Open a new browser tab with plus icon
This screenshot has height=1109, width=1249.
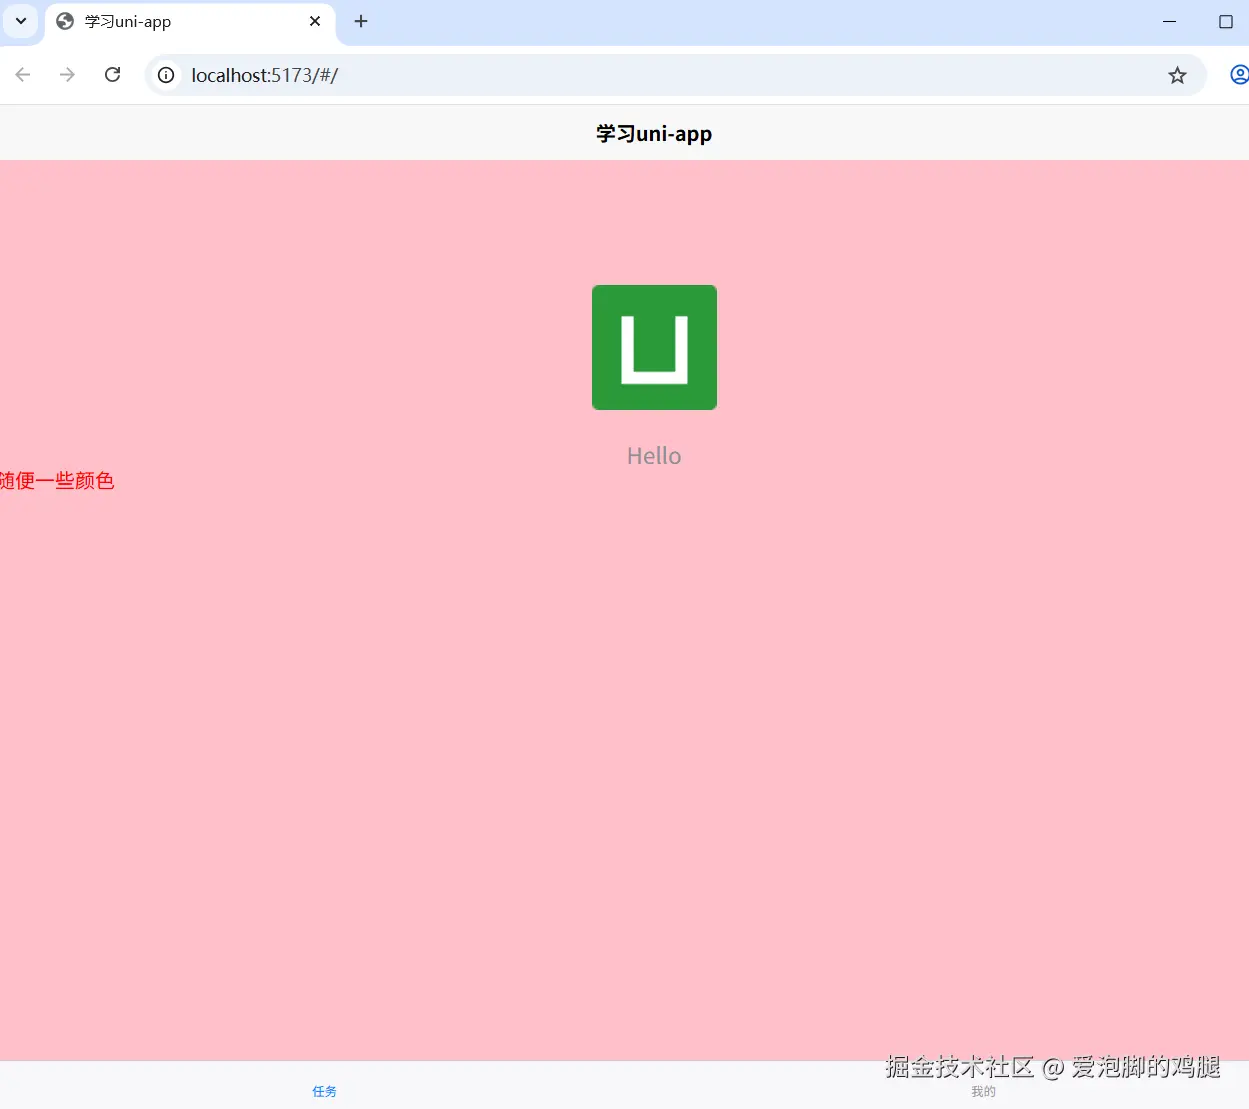pyautogui.click(x=361, y=21)
